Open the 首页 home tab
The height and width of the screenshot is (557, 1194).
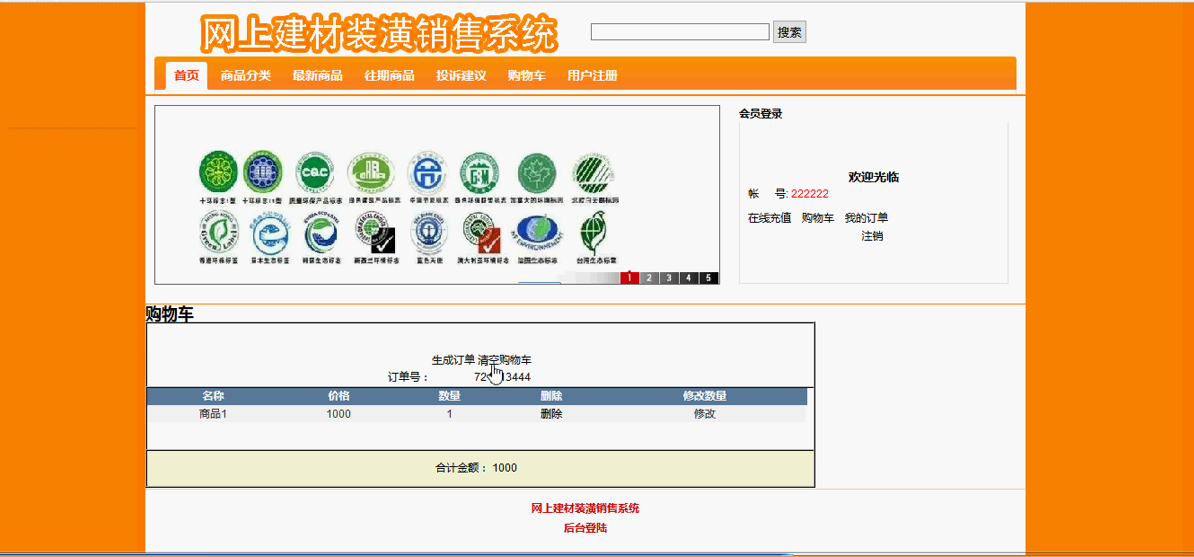point(187,75)
